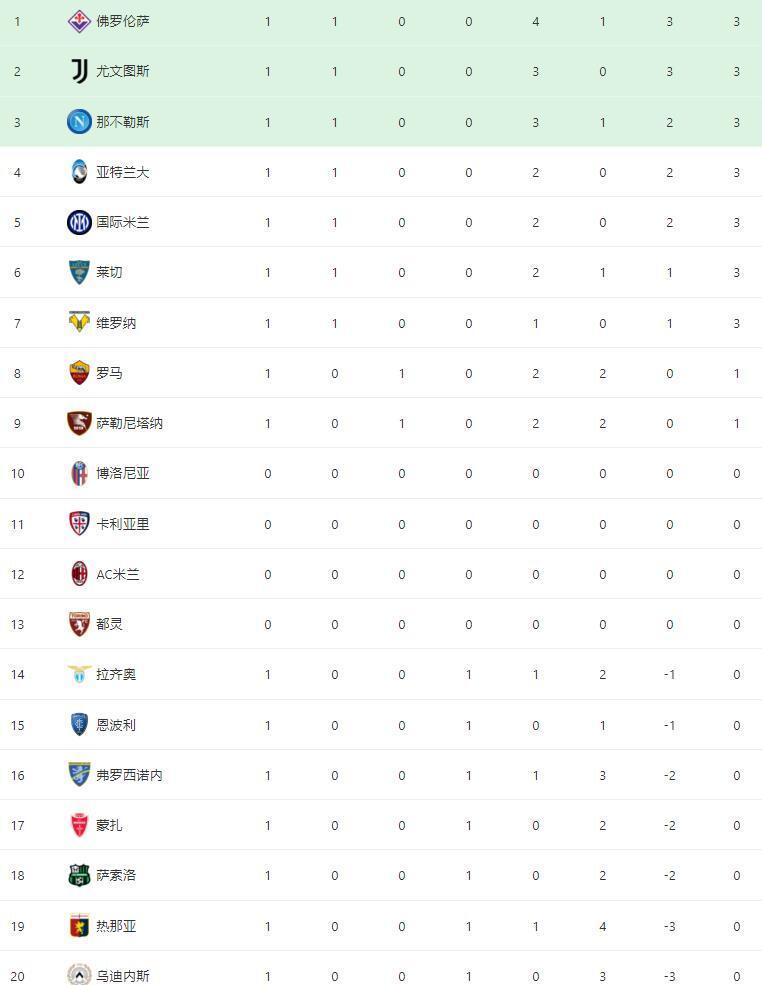Click the team name 萨勒尼塔纳
The image size is (762, 985).
point(129,423)
